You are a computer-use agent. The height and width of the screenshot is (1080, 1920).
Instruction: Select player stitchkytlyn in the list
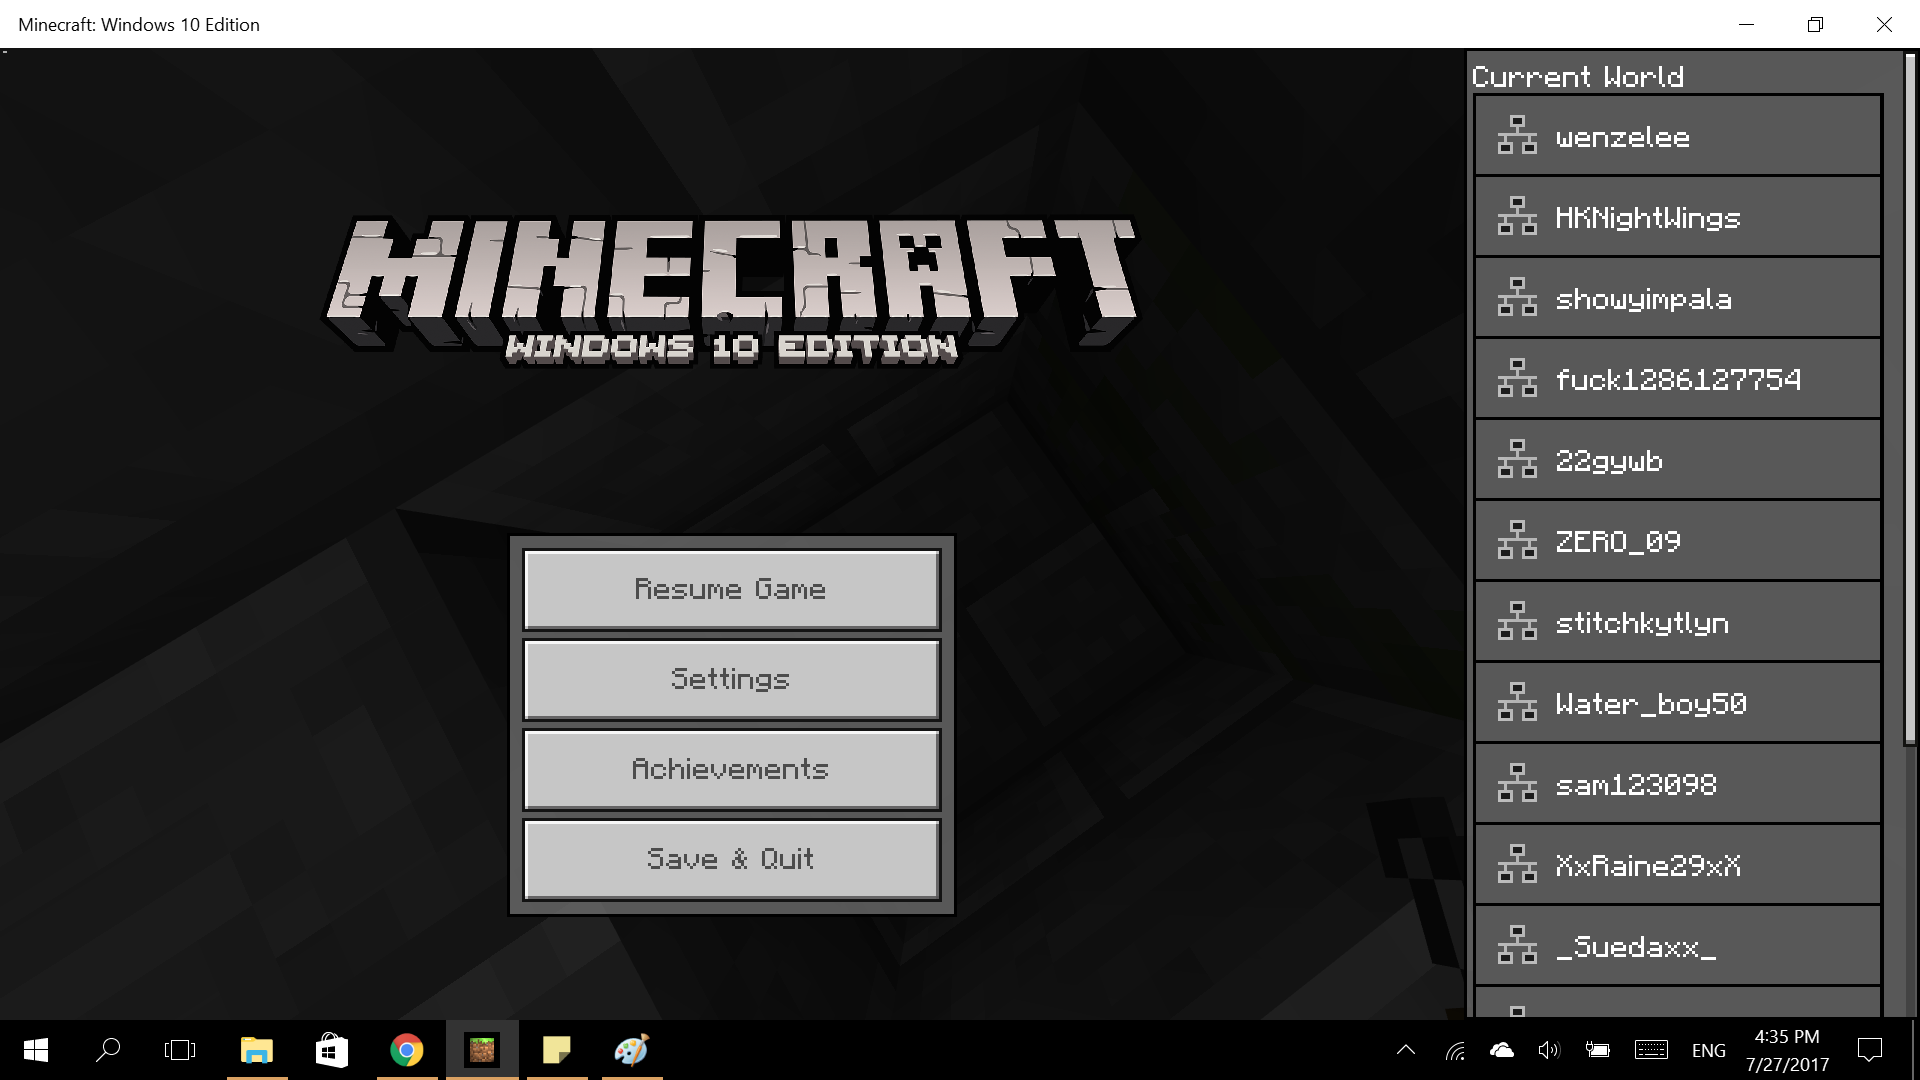point(1678,622)
